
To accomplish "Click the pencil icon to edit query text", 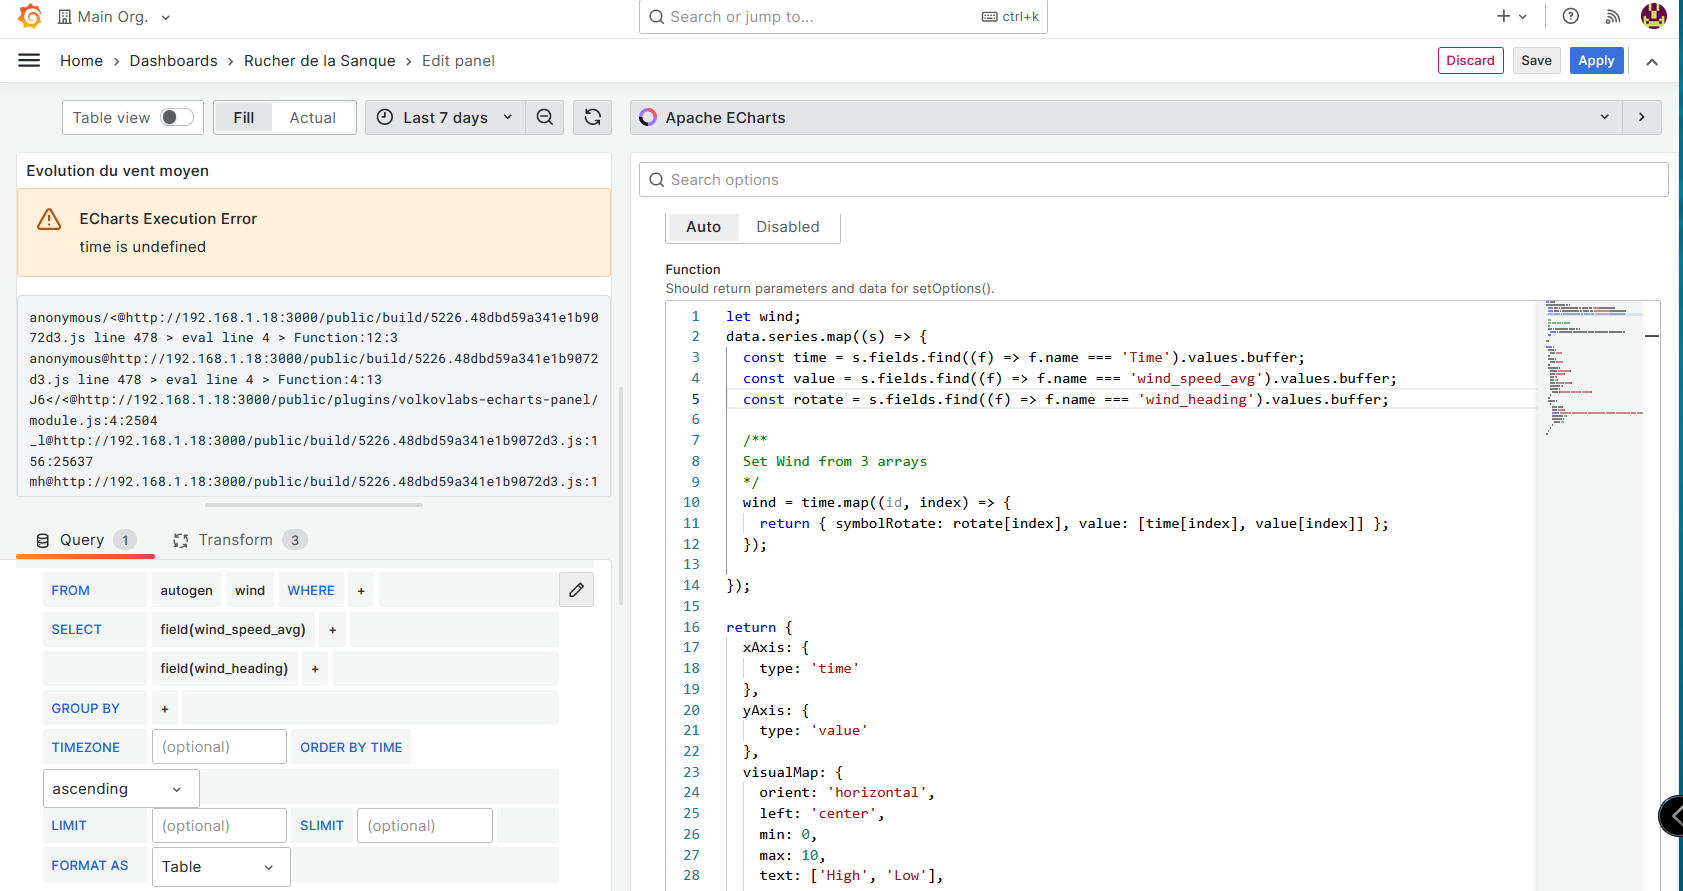I will pos(576,590).
